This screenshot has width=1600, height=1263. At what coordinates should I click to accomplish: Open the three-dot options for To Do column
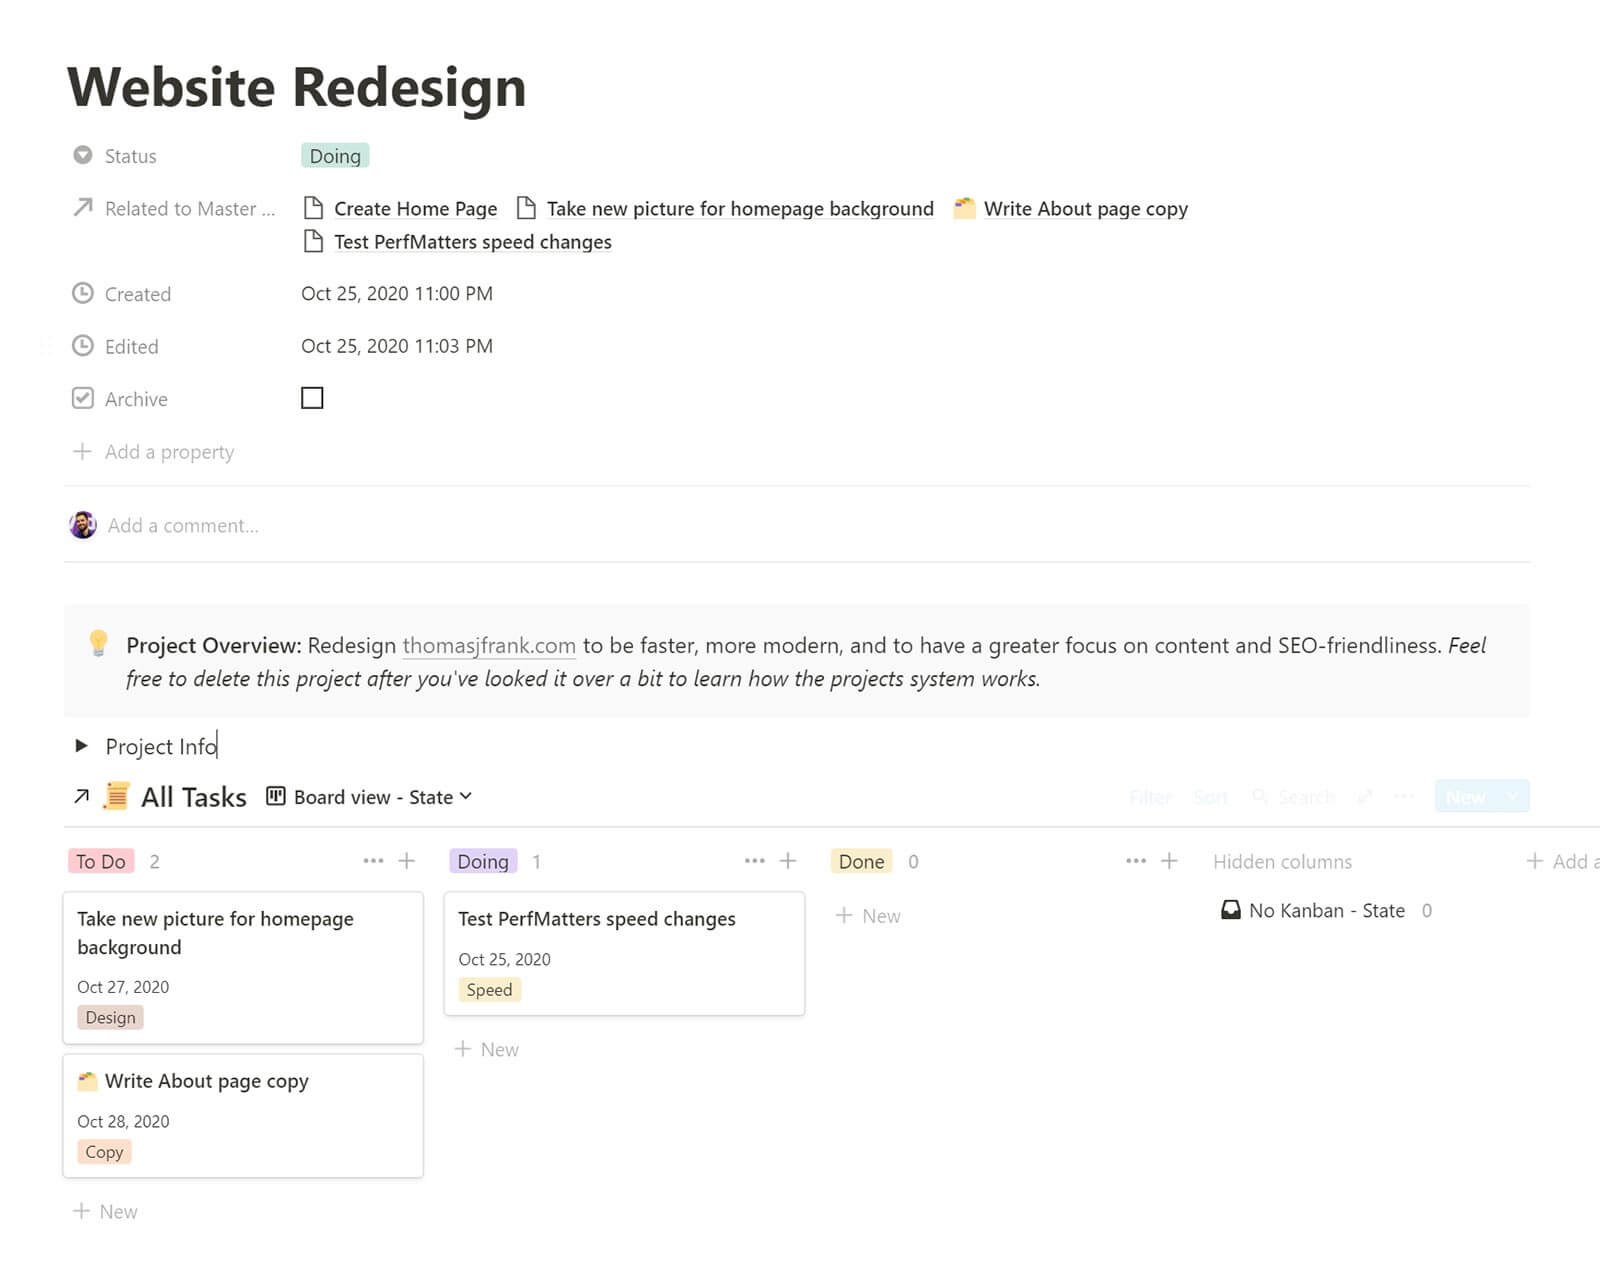(x=373, y=861)
